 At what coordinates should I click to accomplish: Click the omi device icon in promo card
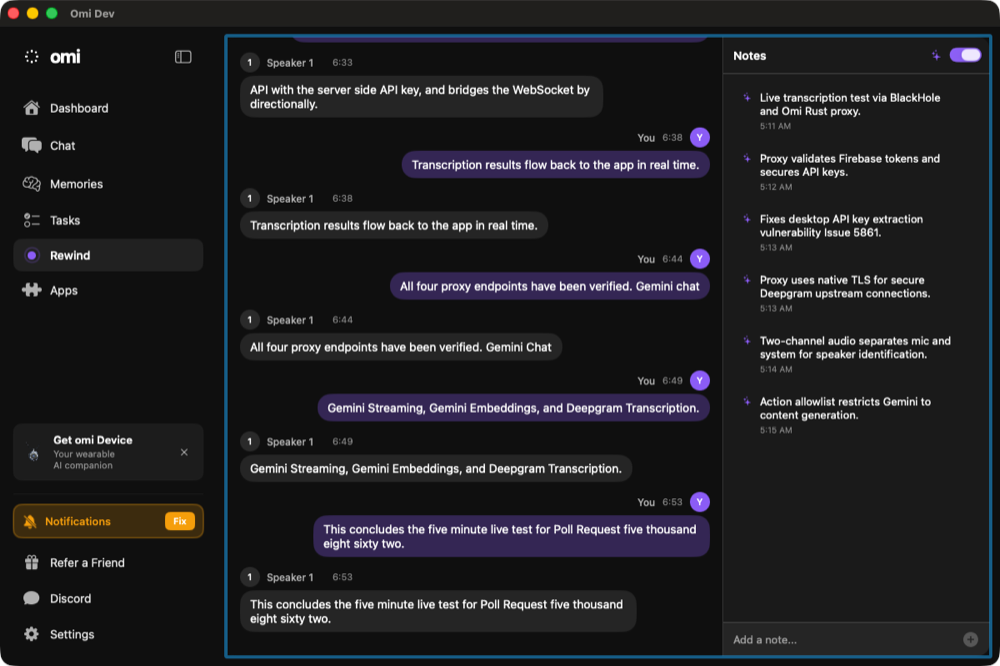[34, 454]
